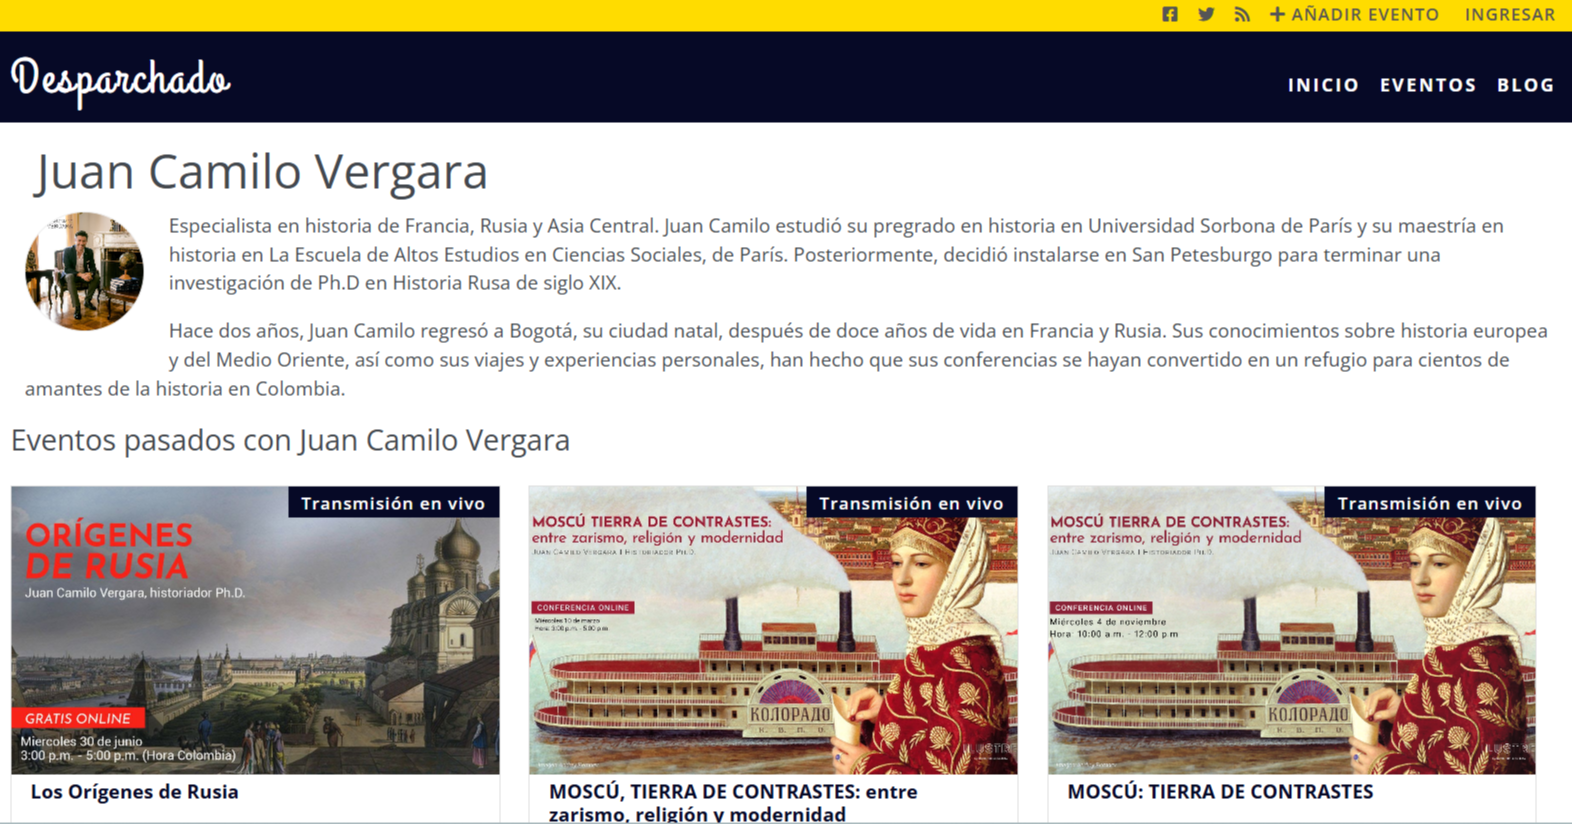Click the paragraph starting 'Hace dos años'
Image resolution: width=1573 pixels, height=825 pixels.
pos(787,359)
